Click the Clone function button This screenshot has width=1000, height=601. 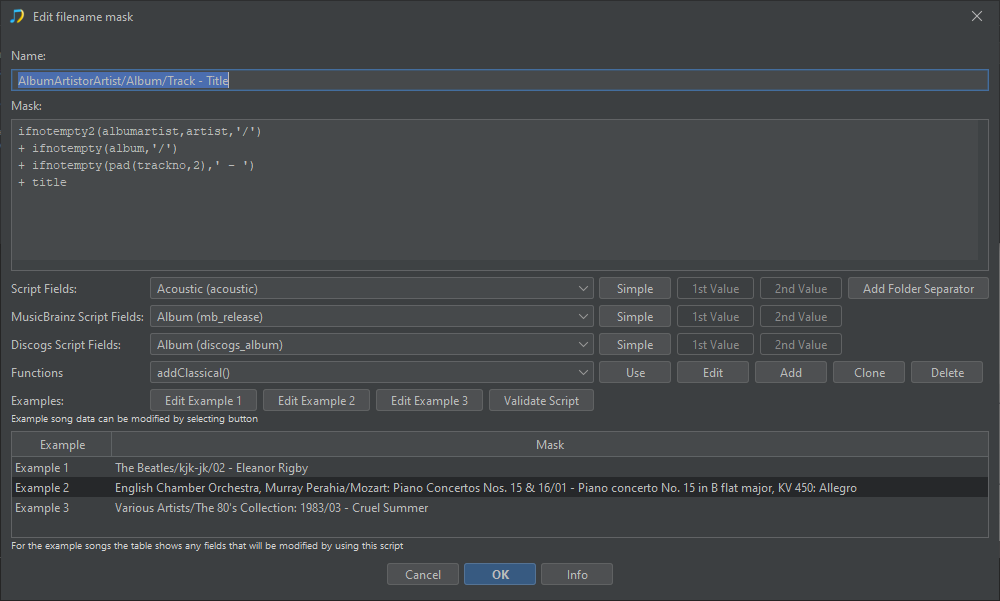pos(869,373)
